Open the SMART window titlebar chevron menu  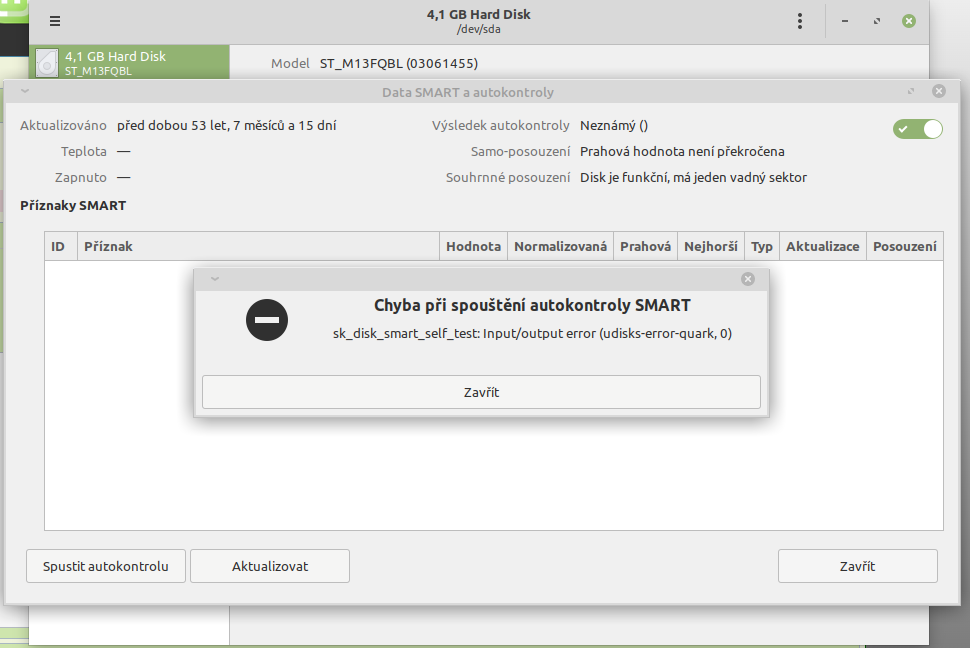(x=24, y=91)
